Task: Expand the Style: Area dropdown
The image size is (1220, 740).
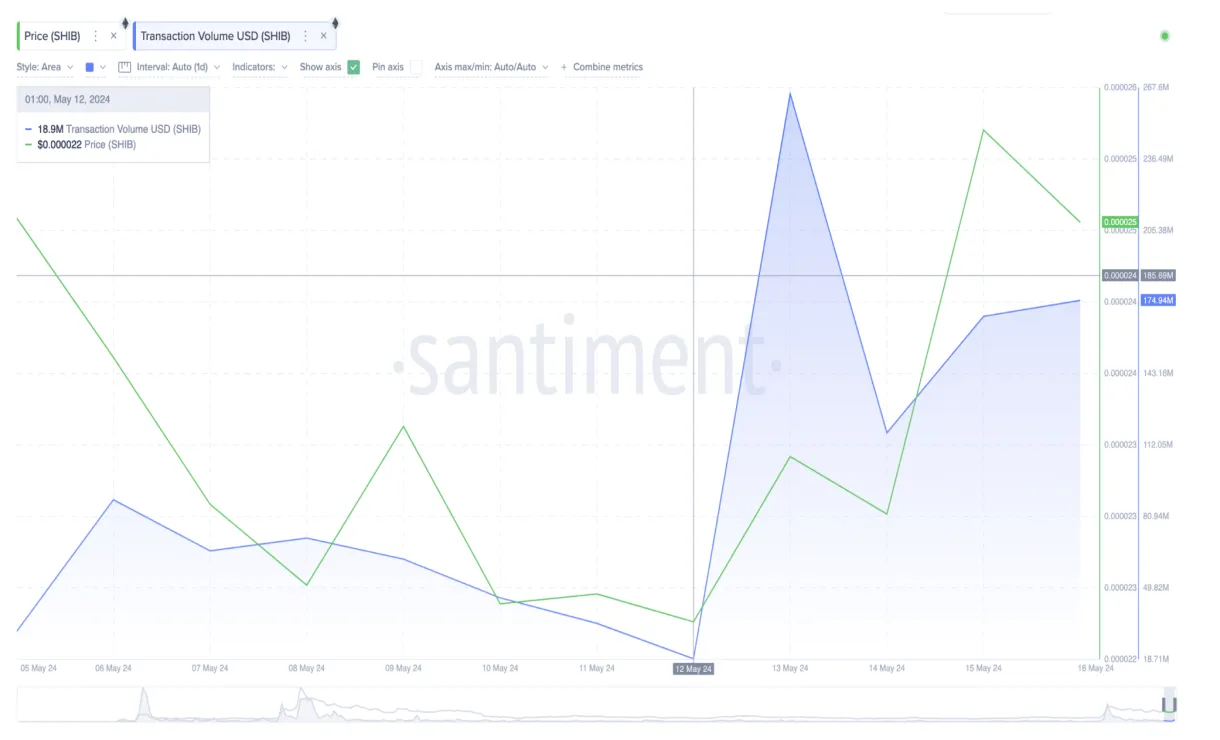Action: 44,67
